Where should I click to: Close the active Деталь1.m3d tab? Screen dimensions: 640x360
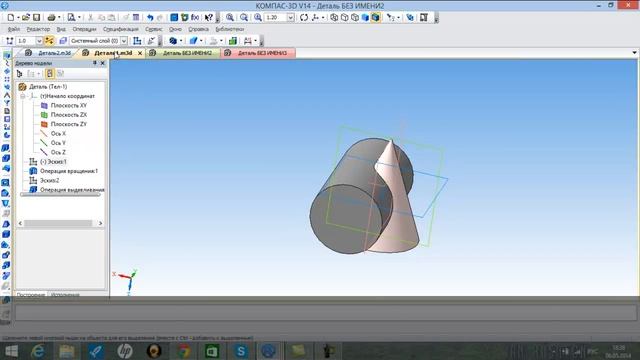[x=140, y=53]
